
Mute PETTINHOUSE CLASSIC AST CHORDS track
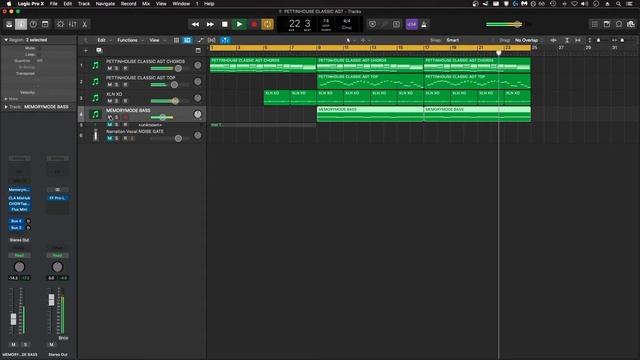pyautogui.click(x=110, y=68)
